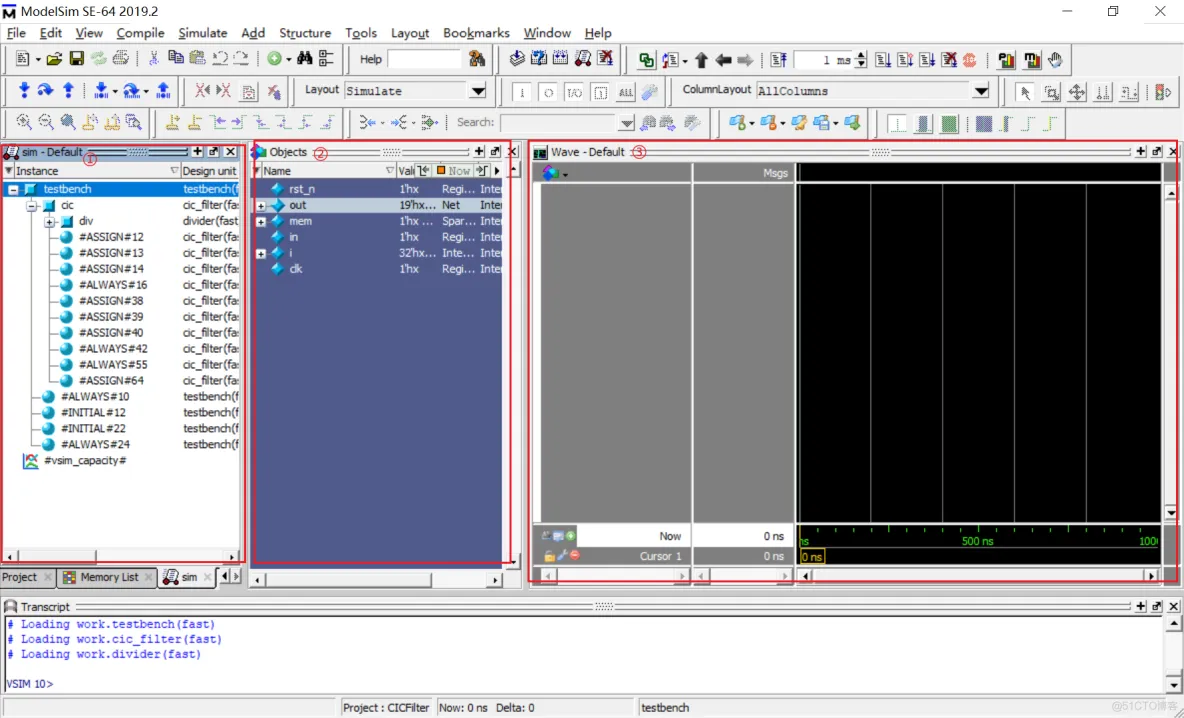The height and width of the screenshot is (718, 1184).
Task: Click the Insert Cursor icon
Action: [x=172, y=122]
